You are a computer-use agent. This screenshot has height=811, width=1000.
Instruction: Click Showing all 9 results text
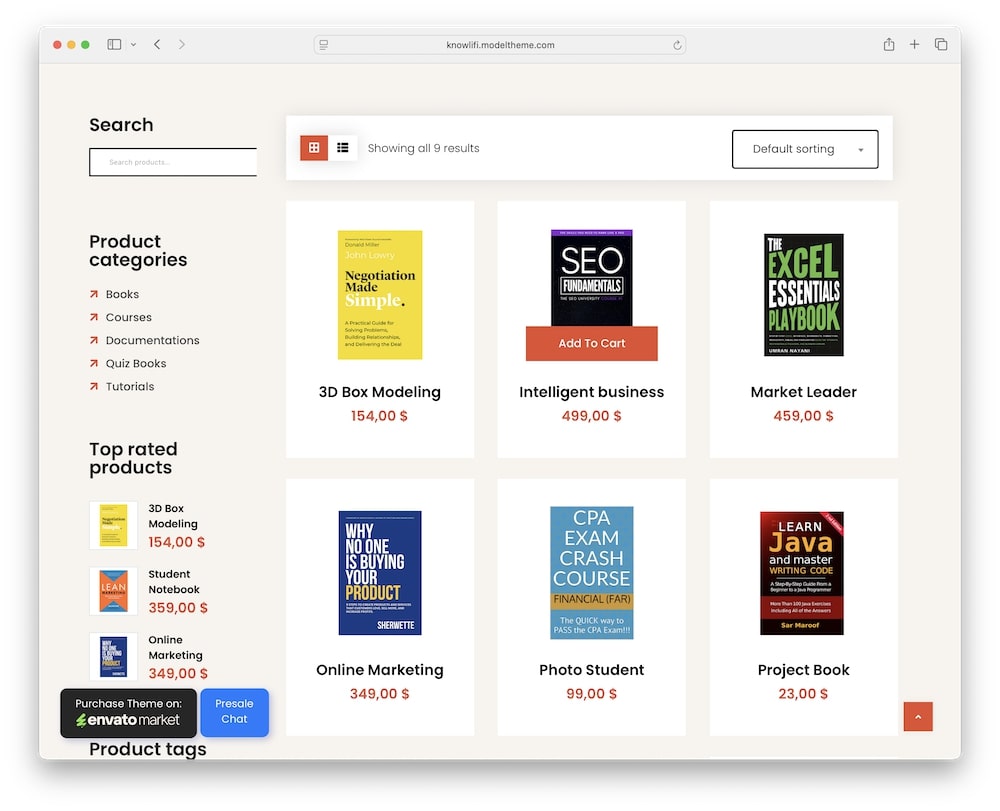click(423, 148)
